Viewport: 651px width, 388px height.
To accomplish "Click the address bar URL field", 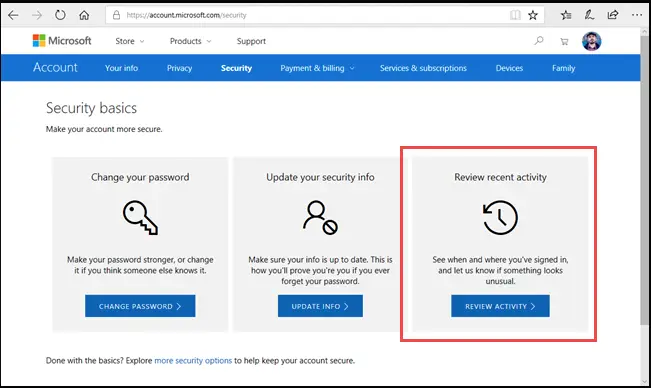I will 324,15.
